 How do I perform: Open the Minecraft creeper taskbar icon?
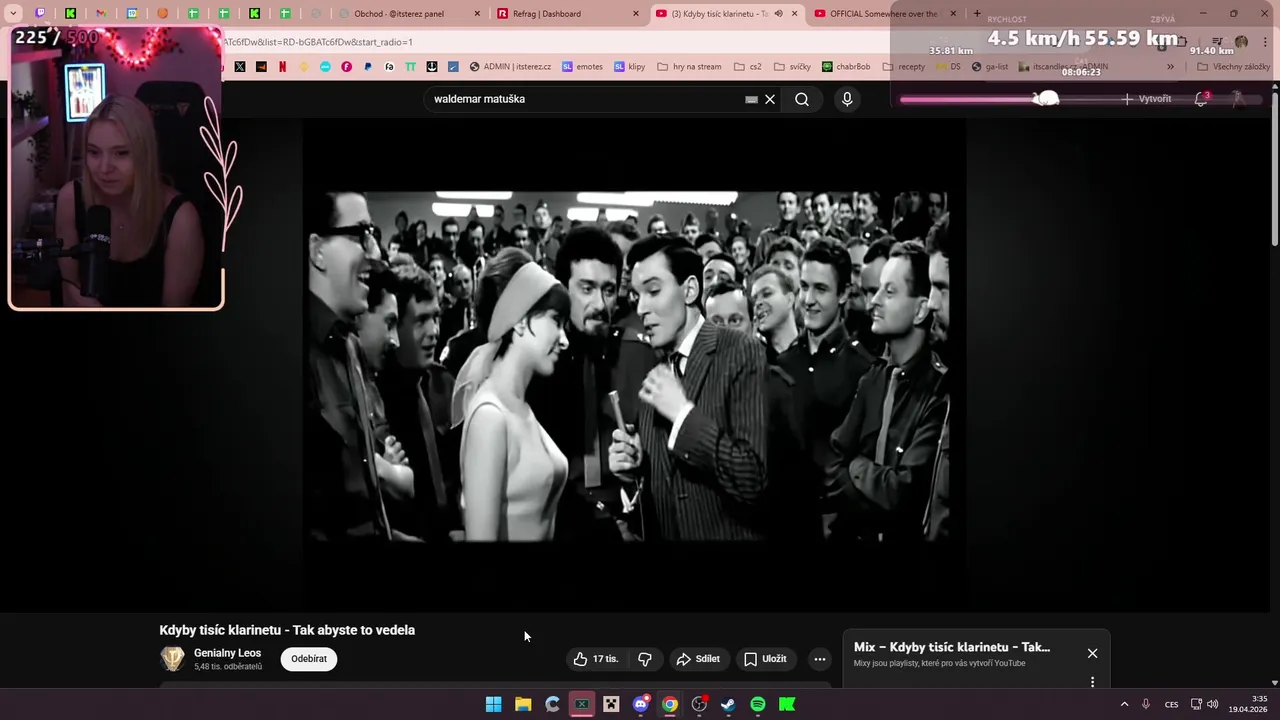pos(611,704)
